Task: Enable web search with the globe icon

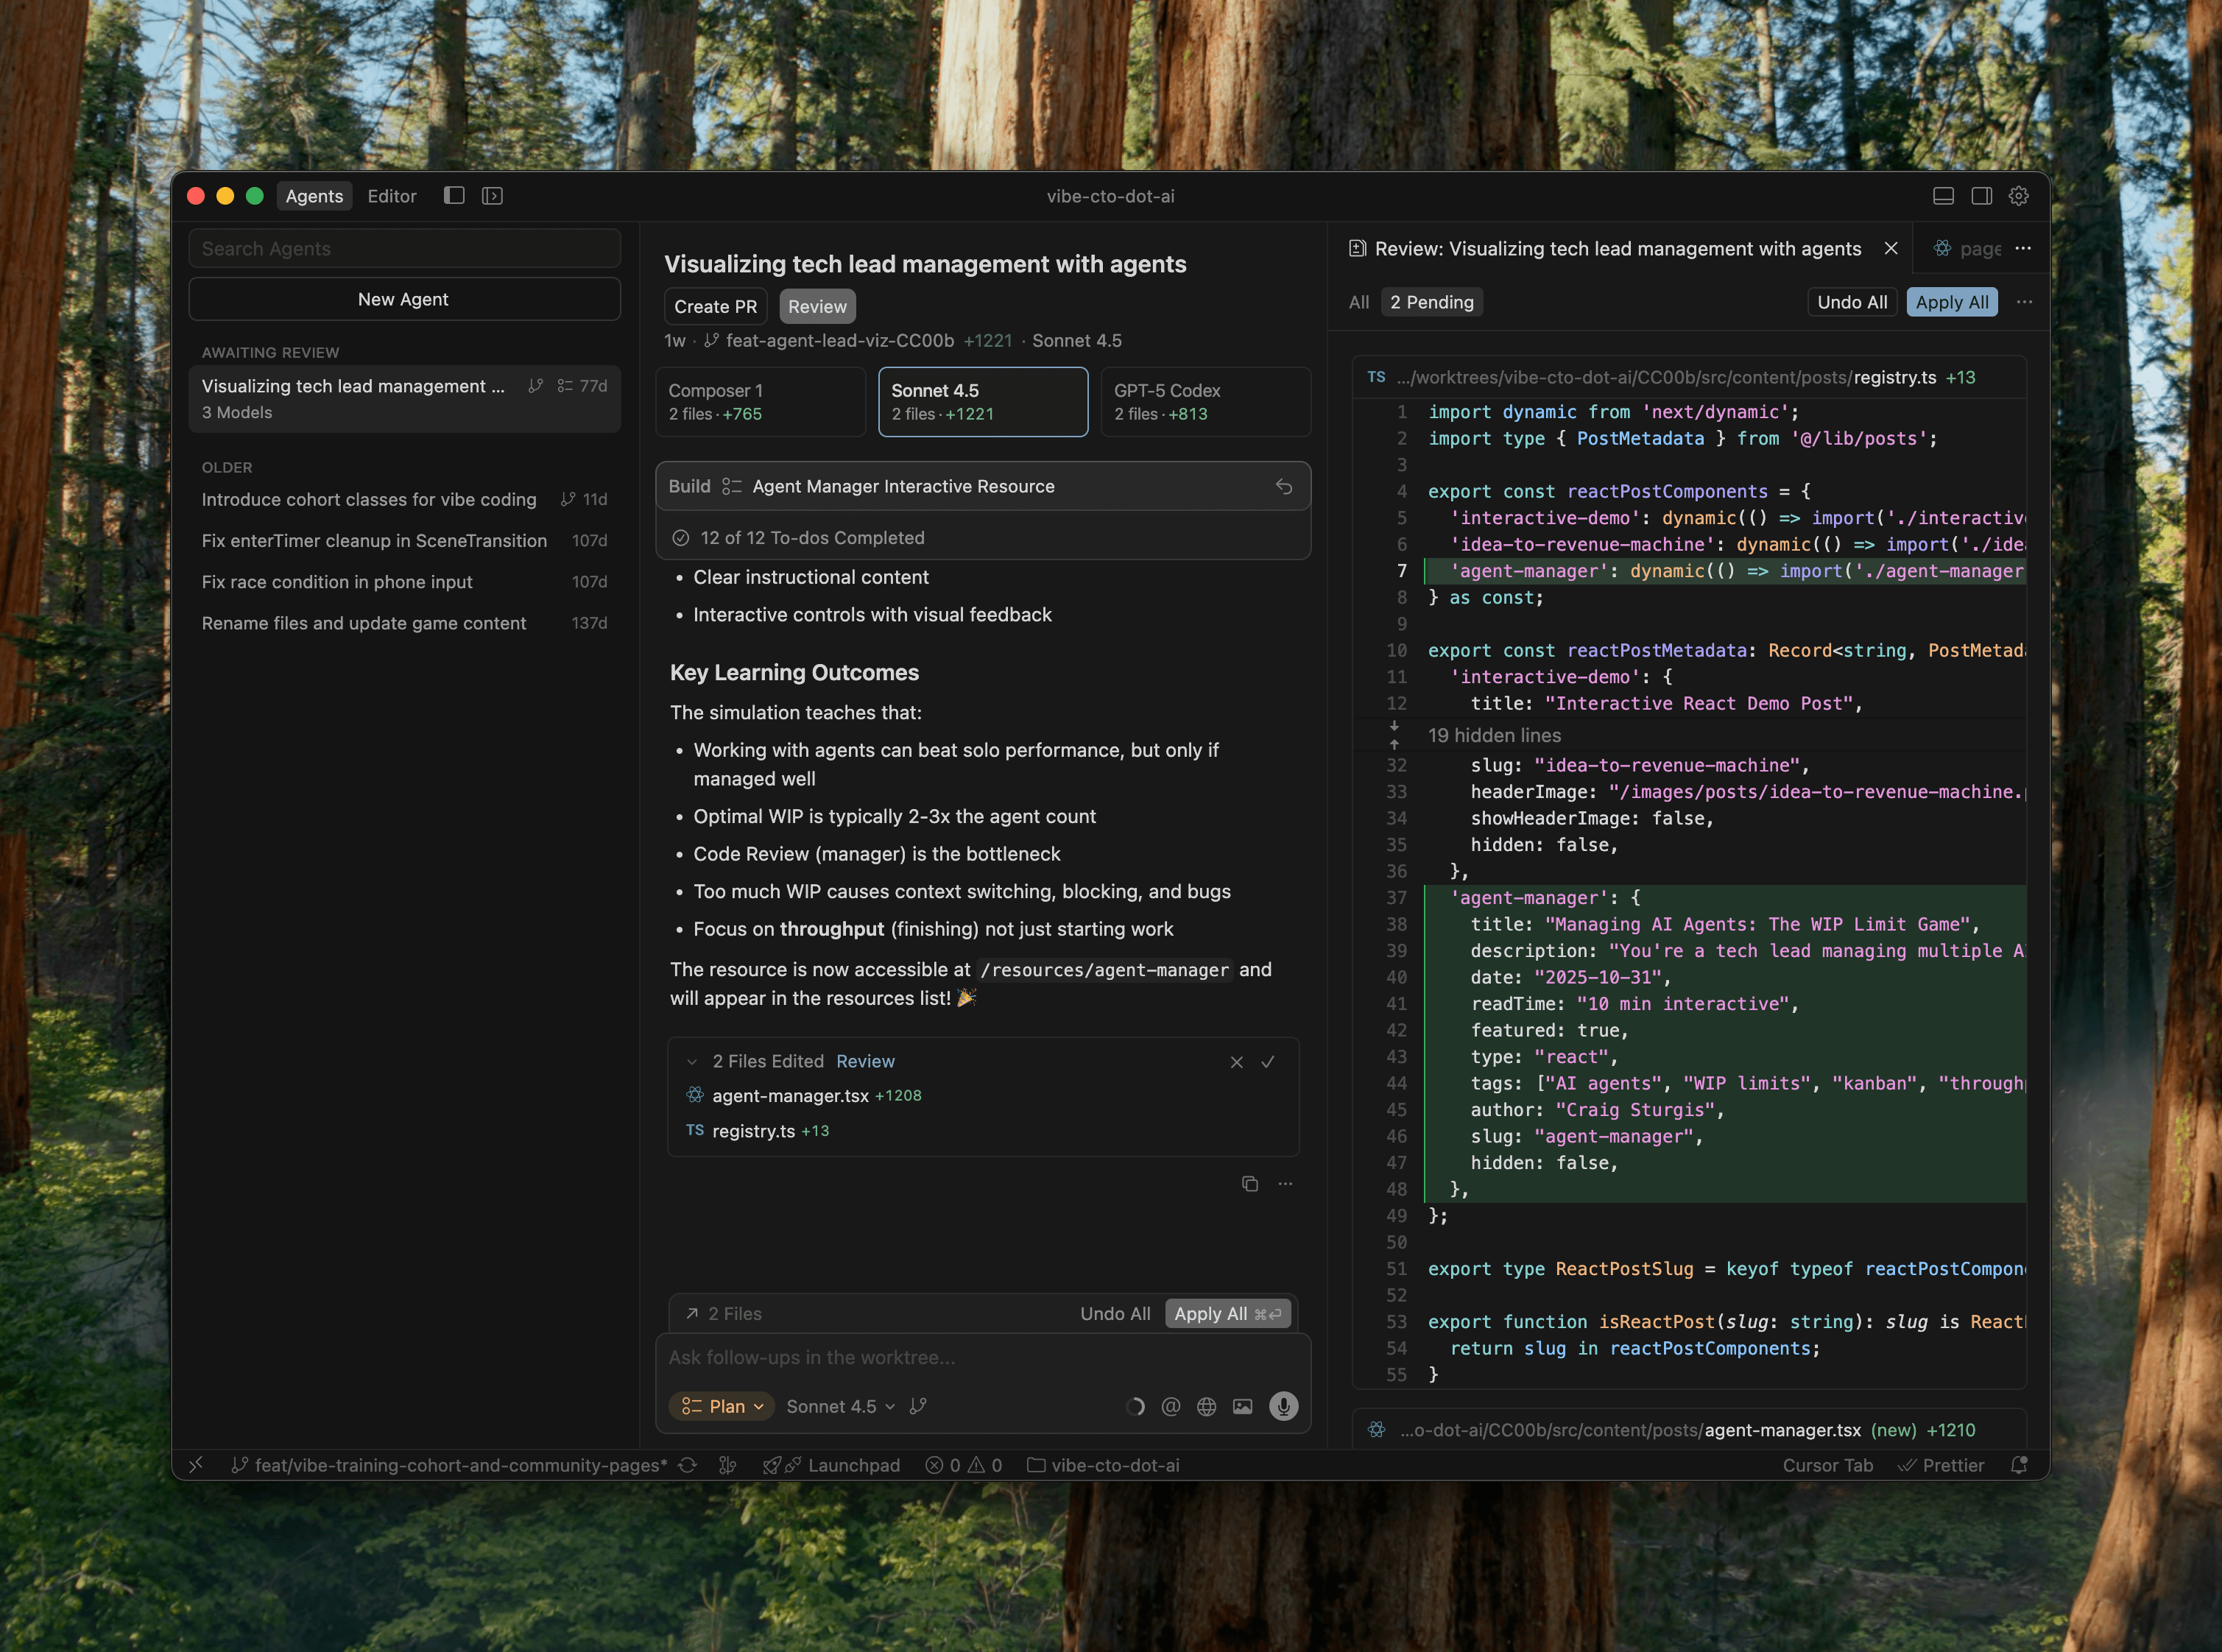Action: pos(1207,1406)
